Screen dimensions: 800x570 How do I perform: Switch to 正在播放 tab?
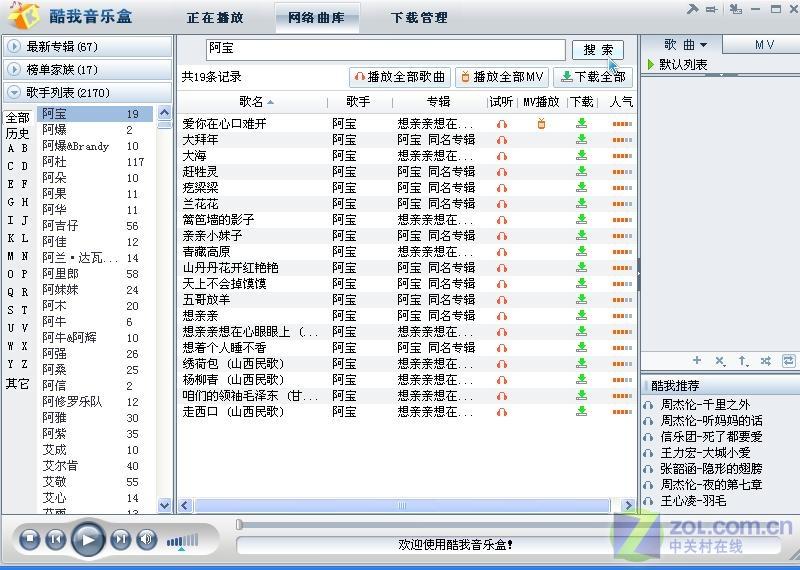(215, 17)
